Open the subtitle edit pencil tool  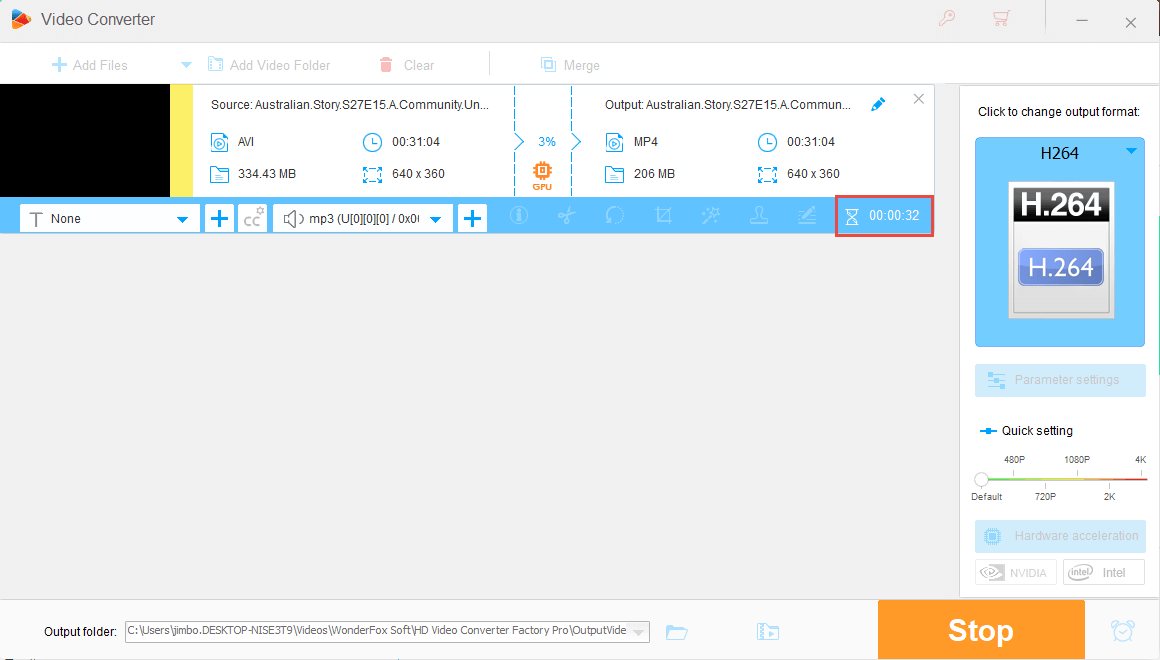pyautogui.click(x=806, y=215)
